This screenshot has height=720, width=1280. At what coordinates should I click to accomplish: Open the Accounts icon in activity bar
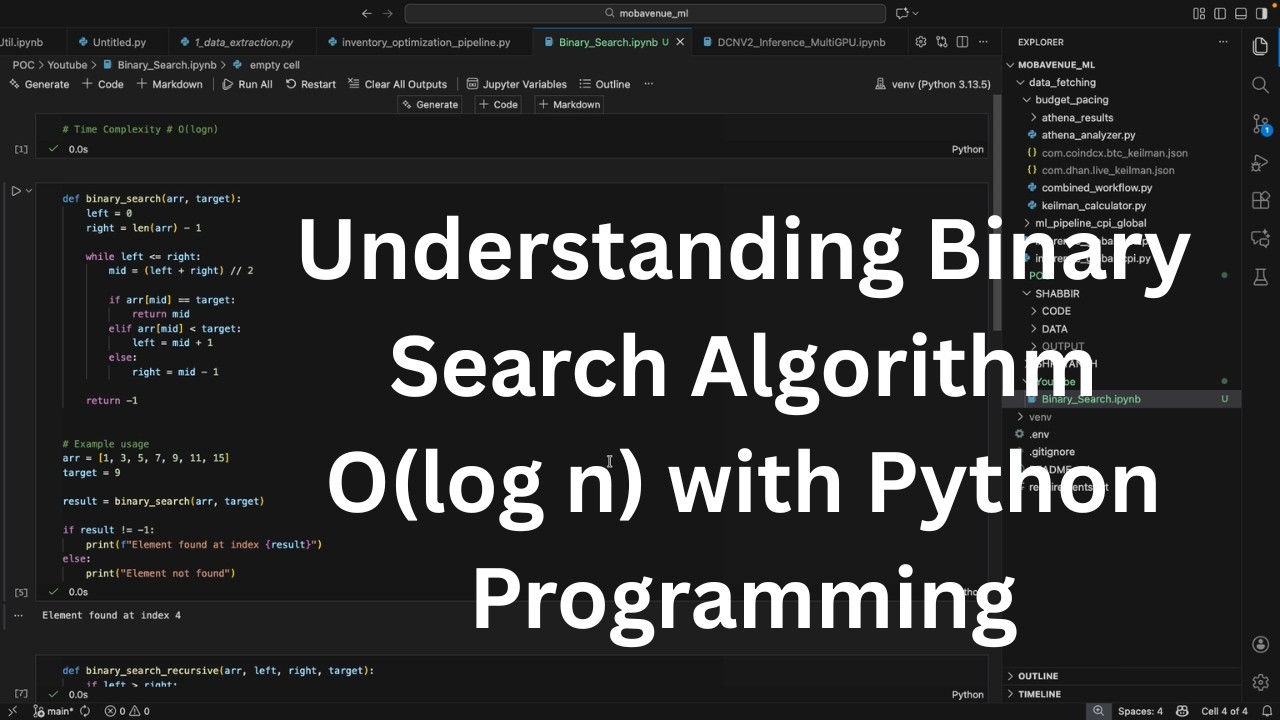[1260, 644]
